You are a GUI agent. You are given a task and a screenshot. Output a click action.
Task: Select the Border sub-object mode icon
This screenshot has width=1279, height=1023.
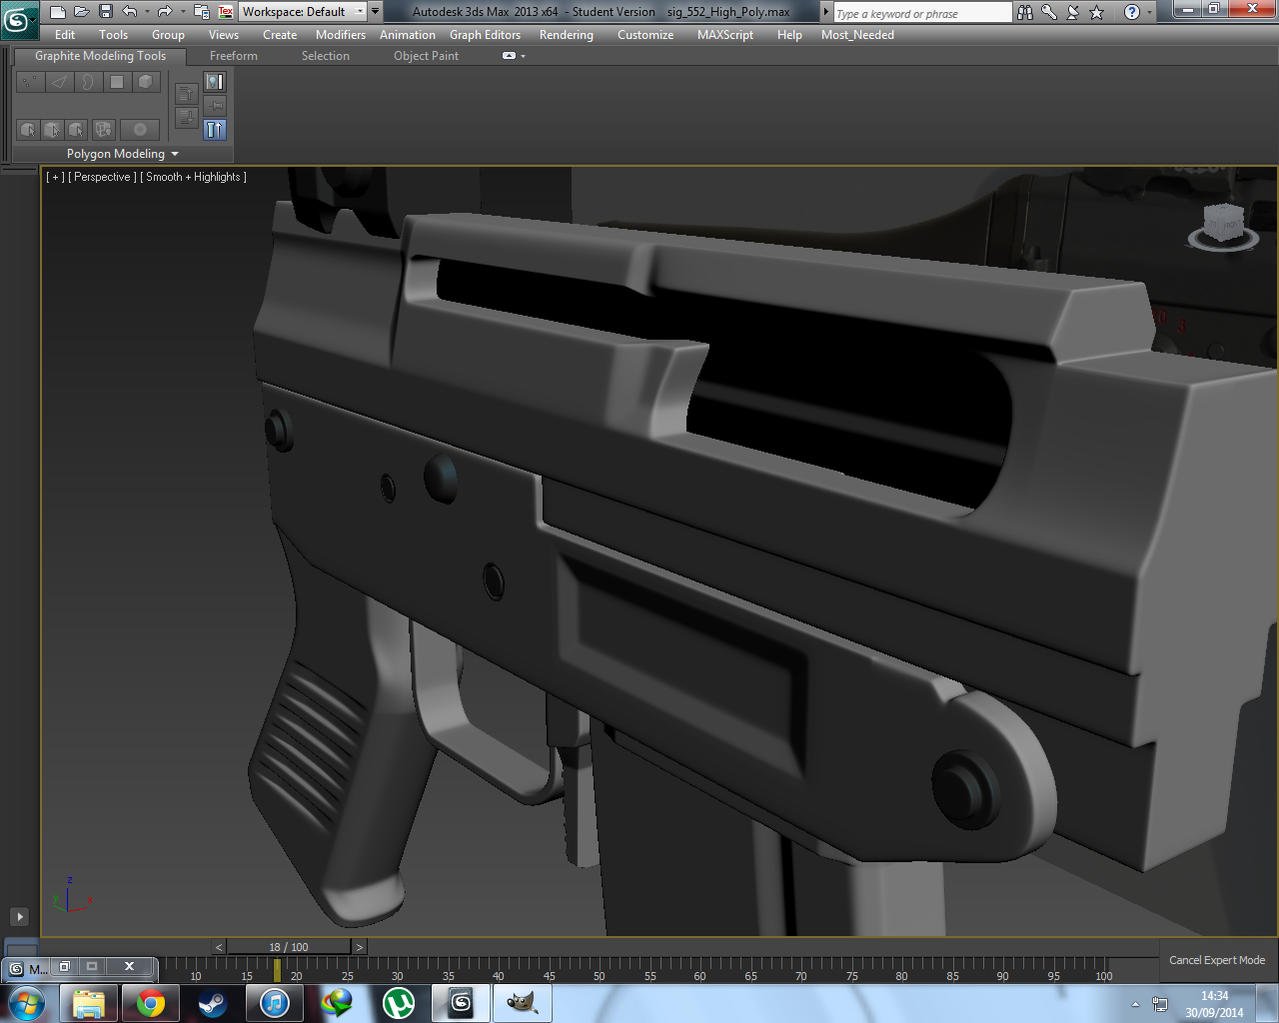[x=88, y=81]
